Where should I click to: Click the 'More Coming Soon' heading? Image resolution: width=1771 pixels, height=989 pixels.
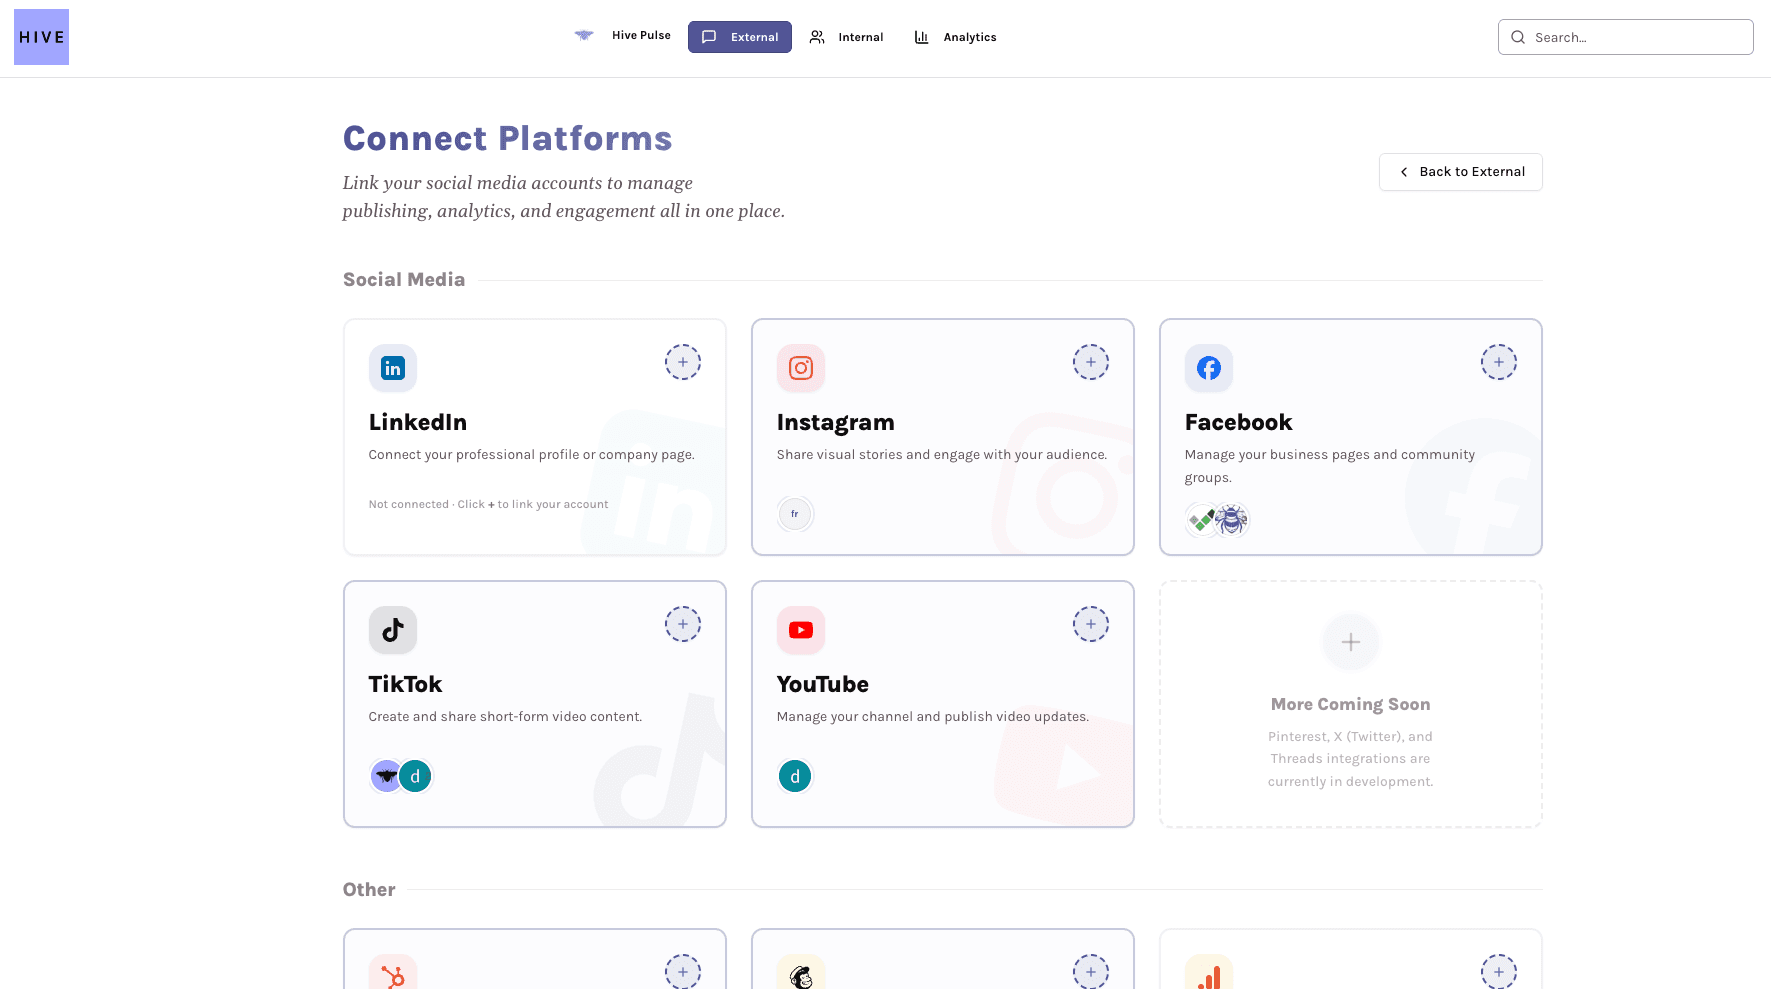pyautogui.click(x=1351, y=704)
